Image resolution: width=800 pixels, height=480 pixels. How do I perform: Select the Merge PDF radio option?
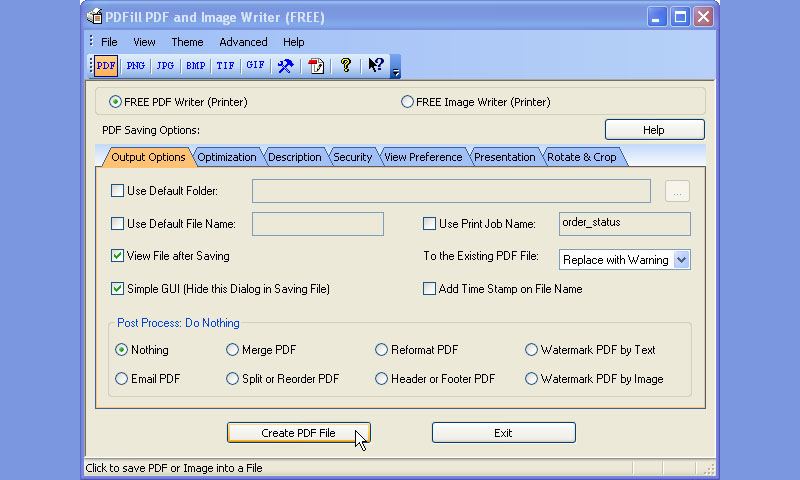tap(232, 350)
